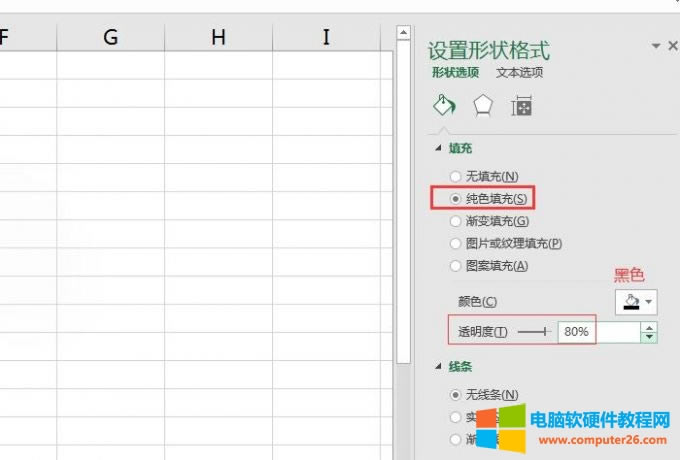Collapse the 线条 section
Image resolution: width=680 pixels, height=460 pixels.
(438, 367)
